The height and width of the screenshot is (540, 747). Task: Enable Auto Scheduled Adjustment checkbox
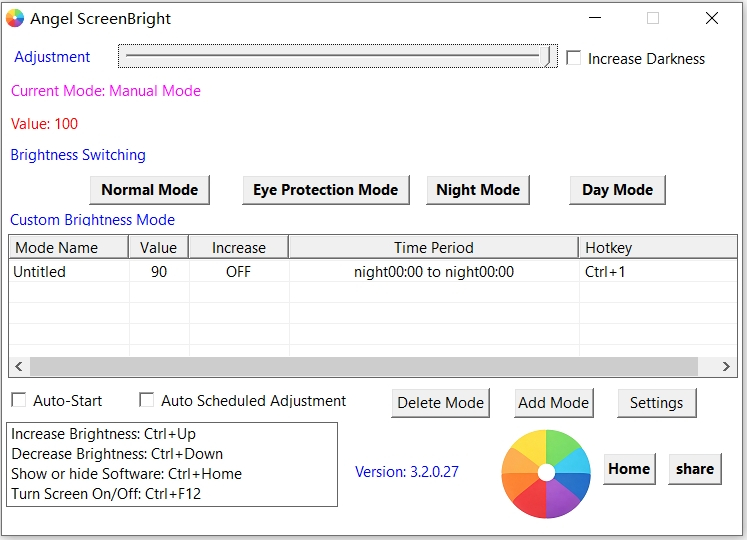[x=146, y=400]
